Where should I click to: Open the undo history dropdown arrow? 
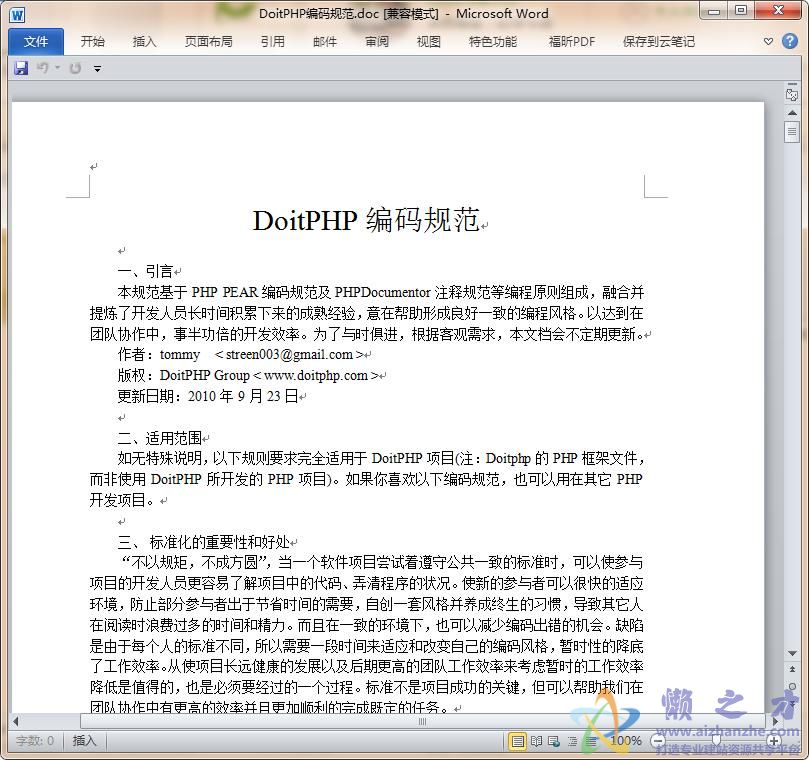tap(57, 68)
